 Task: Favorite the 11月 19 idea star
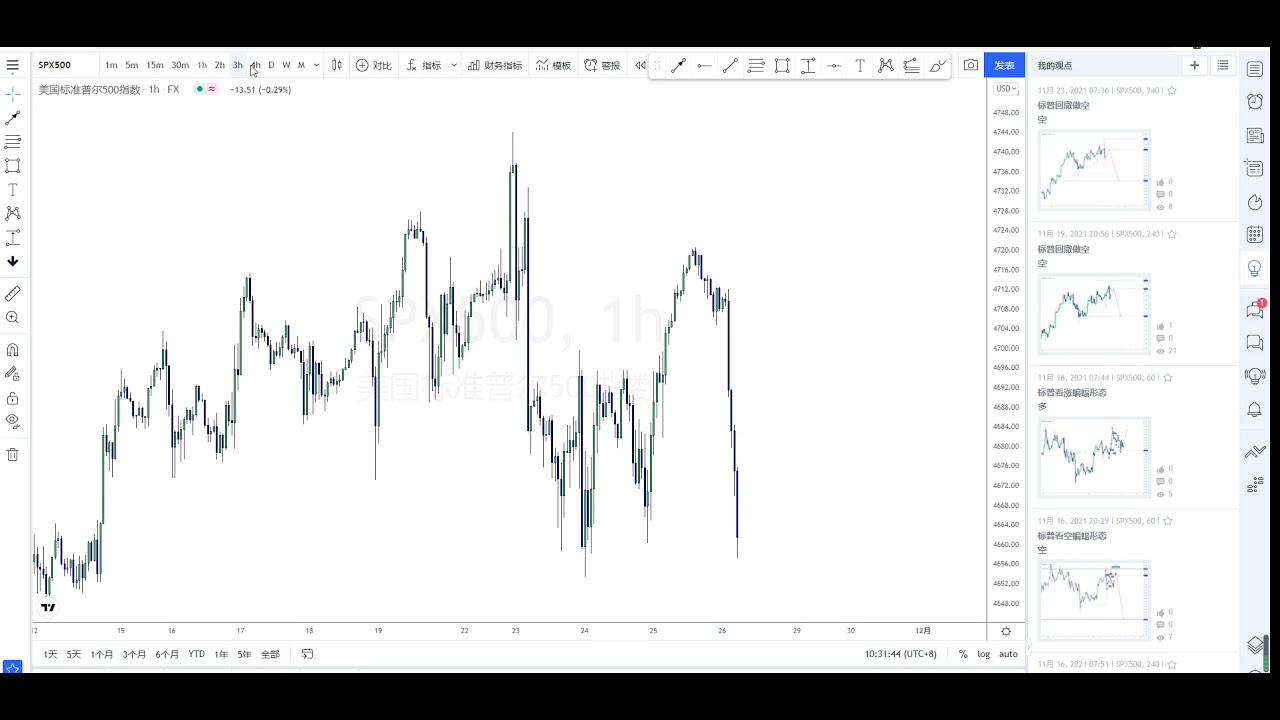[x=1172, y=234]
